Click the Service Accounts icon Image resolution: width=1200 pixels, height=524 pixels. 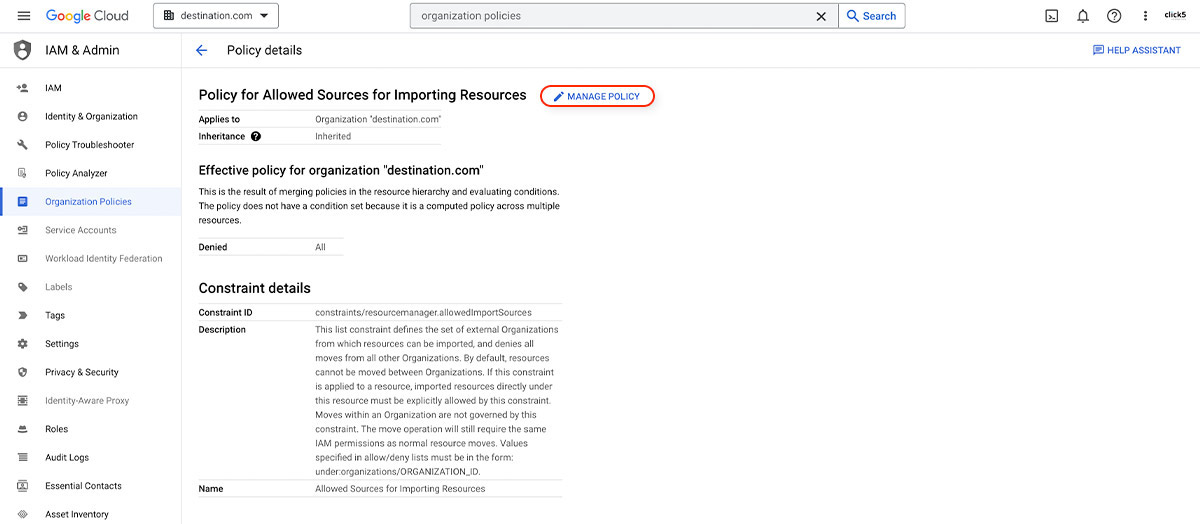[x=22, y=230]
